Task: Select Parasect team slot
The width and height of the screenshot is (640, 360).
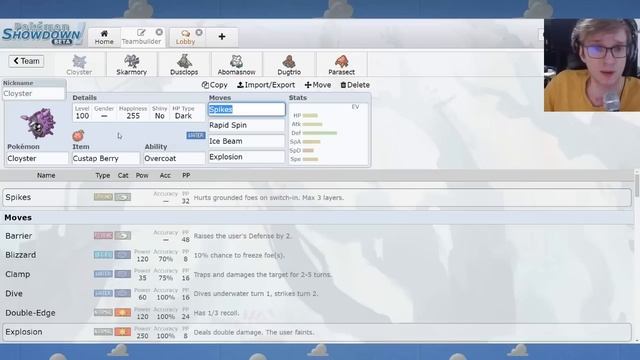Action: (341, 64)
